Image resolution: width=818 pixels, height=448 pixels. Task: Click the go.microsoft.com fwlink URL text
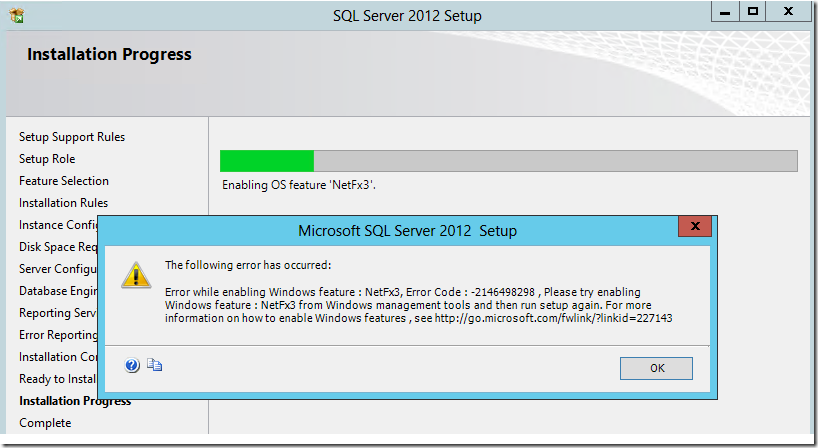(554, 318)
